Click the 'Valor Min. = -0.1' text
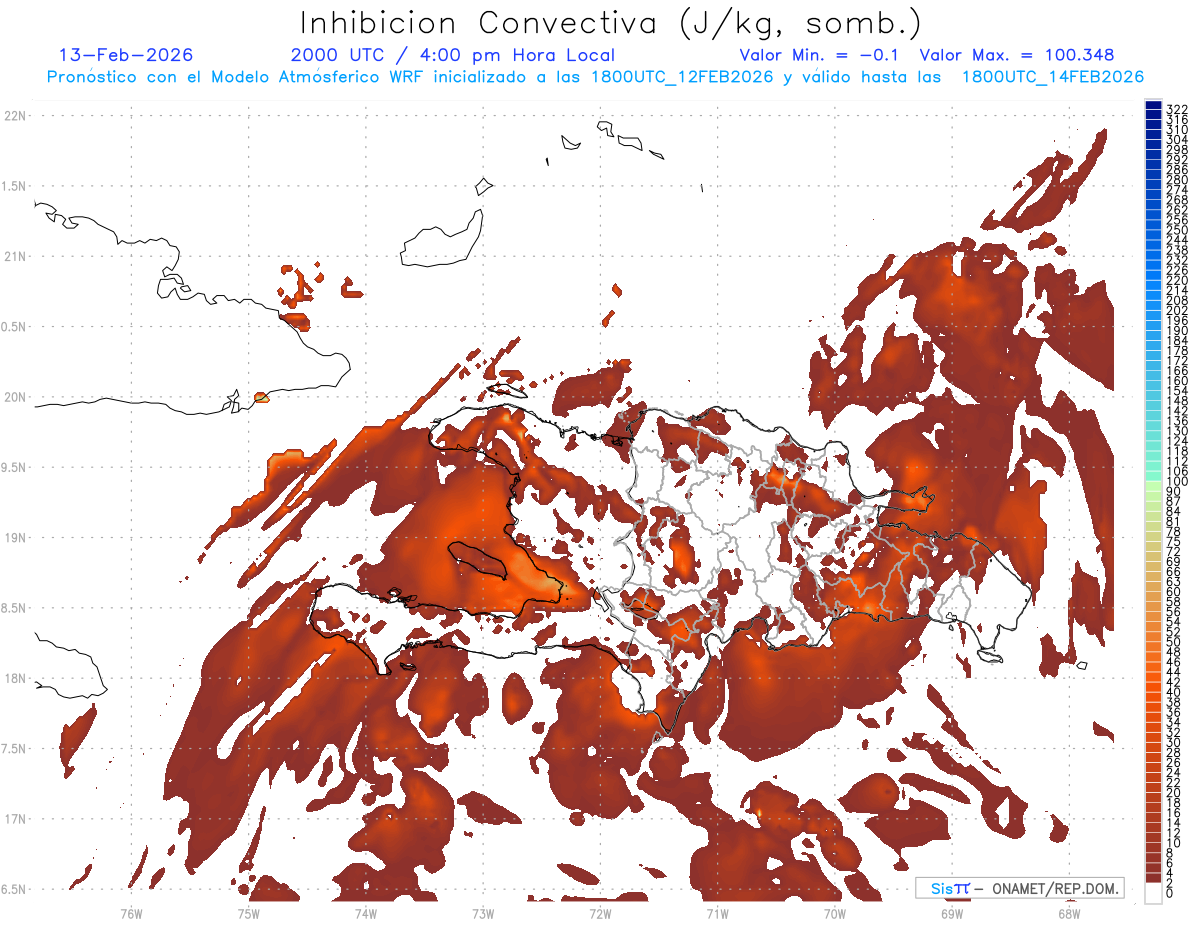Viewport: 1200px width, 927px height. 819,55
